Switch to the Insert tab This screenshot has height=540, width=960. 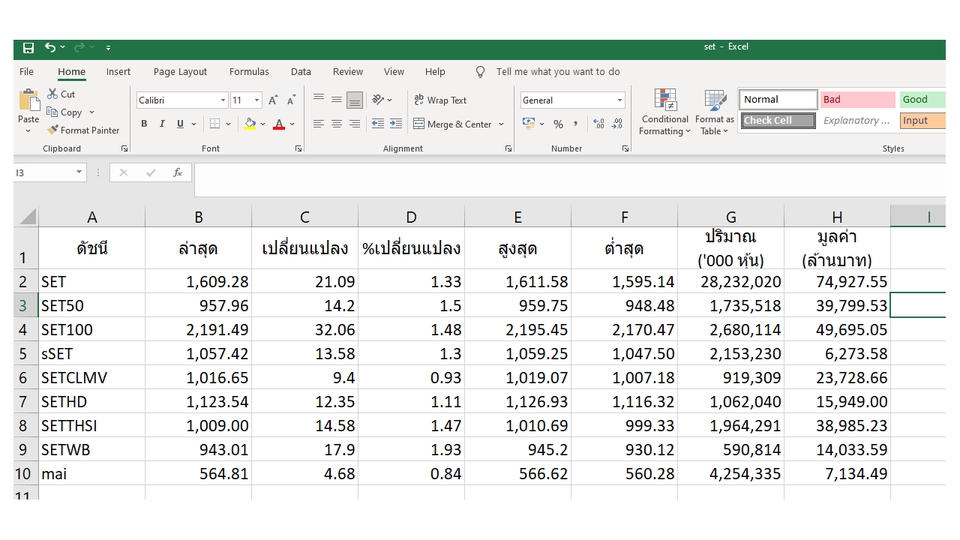point(118,72)
